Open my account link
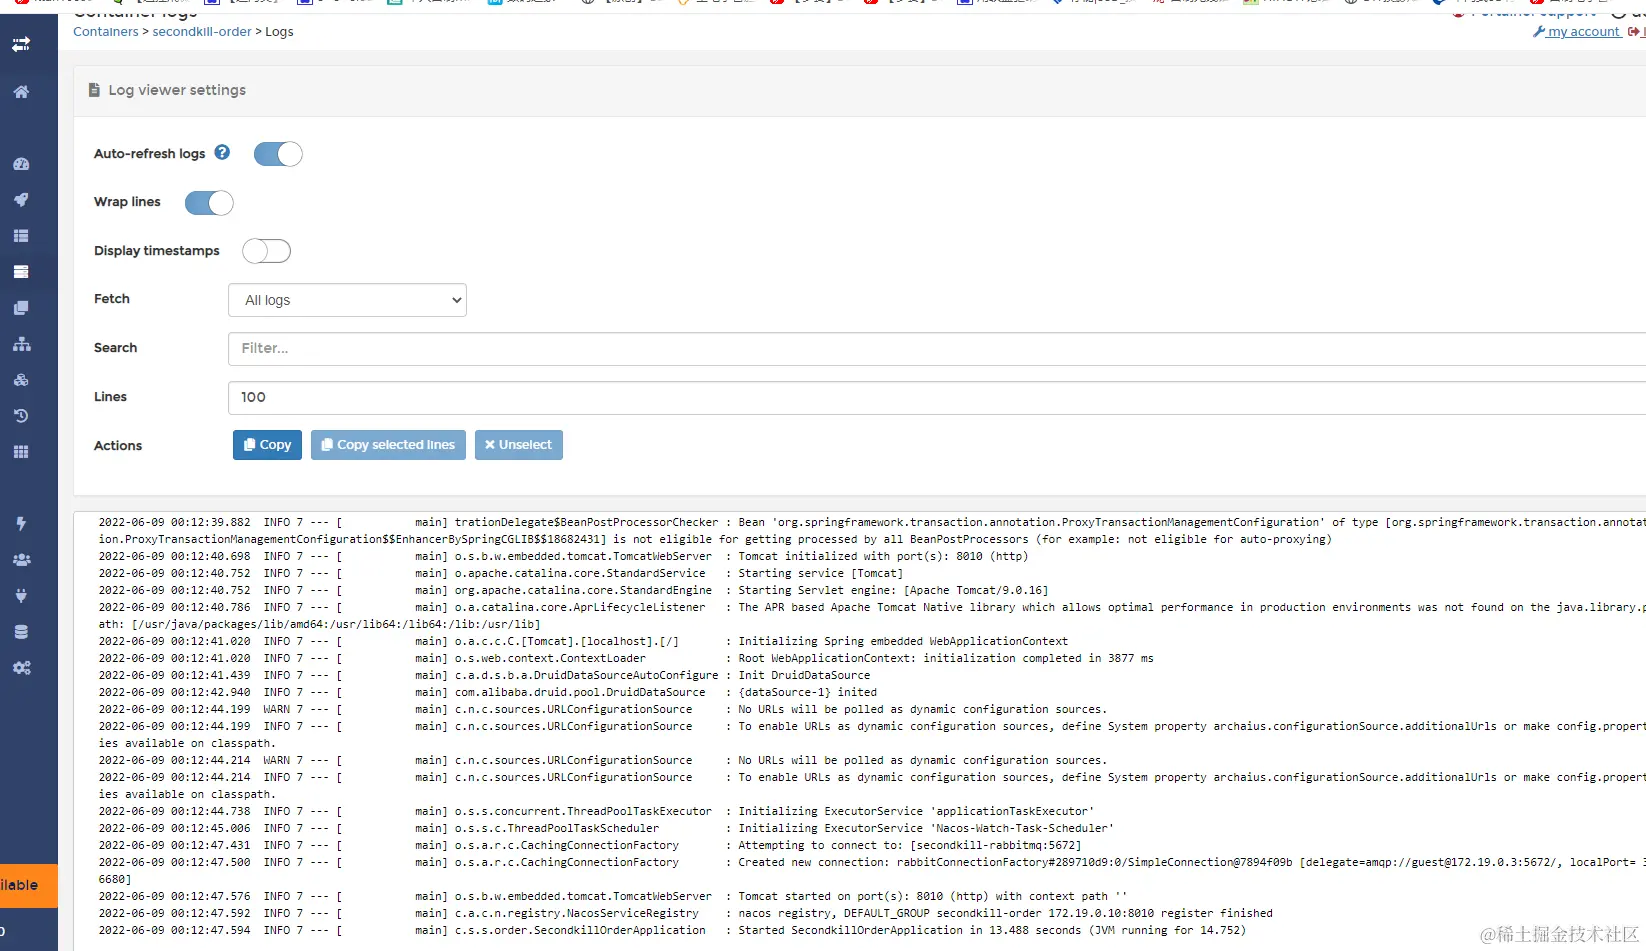 1576,32
